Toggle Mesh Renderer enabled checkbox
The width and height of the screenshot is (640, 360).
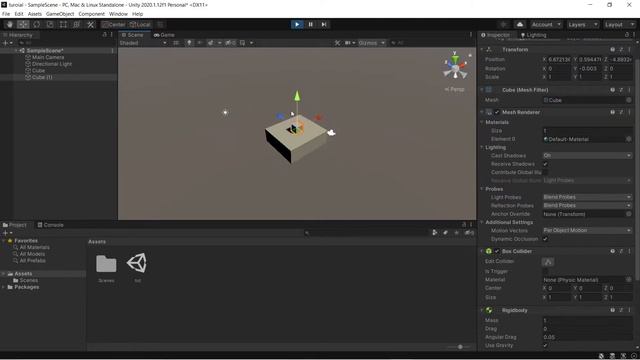pos(497,112)
